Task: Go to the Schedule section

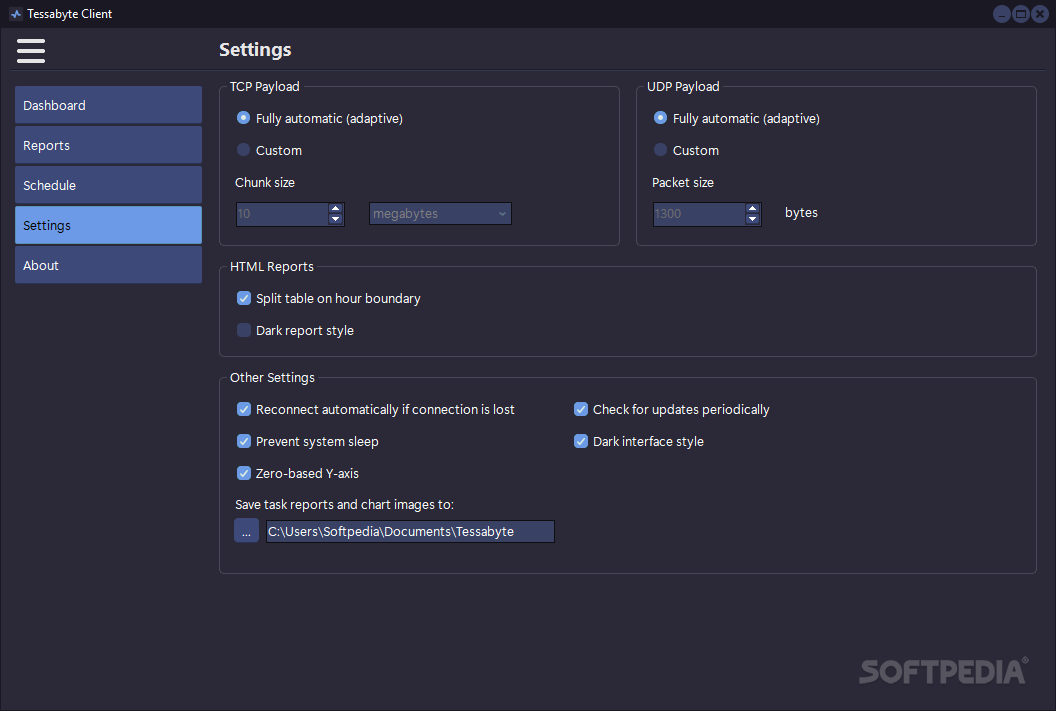Action: click(108, 184)
